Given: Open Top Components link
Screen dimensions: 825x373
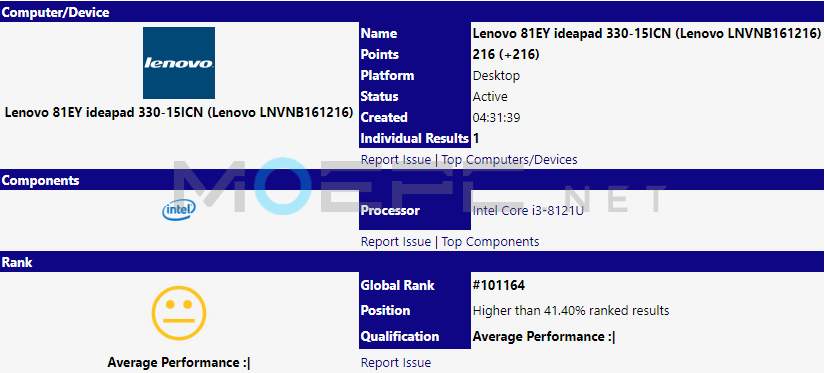Looking at the screenshot, I should pos(490,242).
